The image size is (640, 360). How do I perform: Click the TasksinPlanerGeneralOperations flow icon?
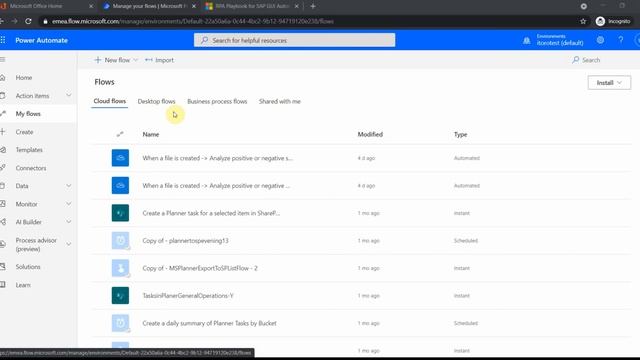click(x=120, y=296)
